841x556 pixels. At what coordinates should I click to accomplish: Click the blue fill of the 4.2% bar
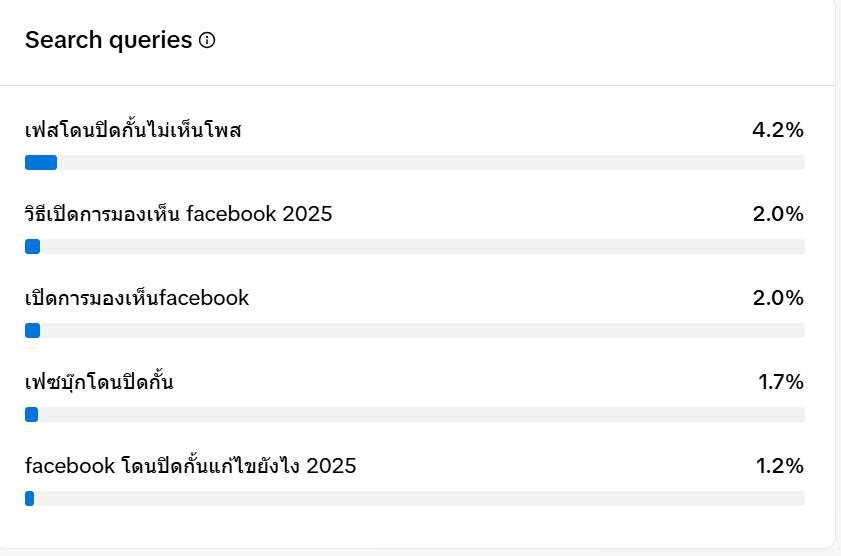41,163
